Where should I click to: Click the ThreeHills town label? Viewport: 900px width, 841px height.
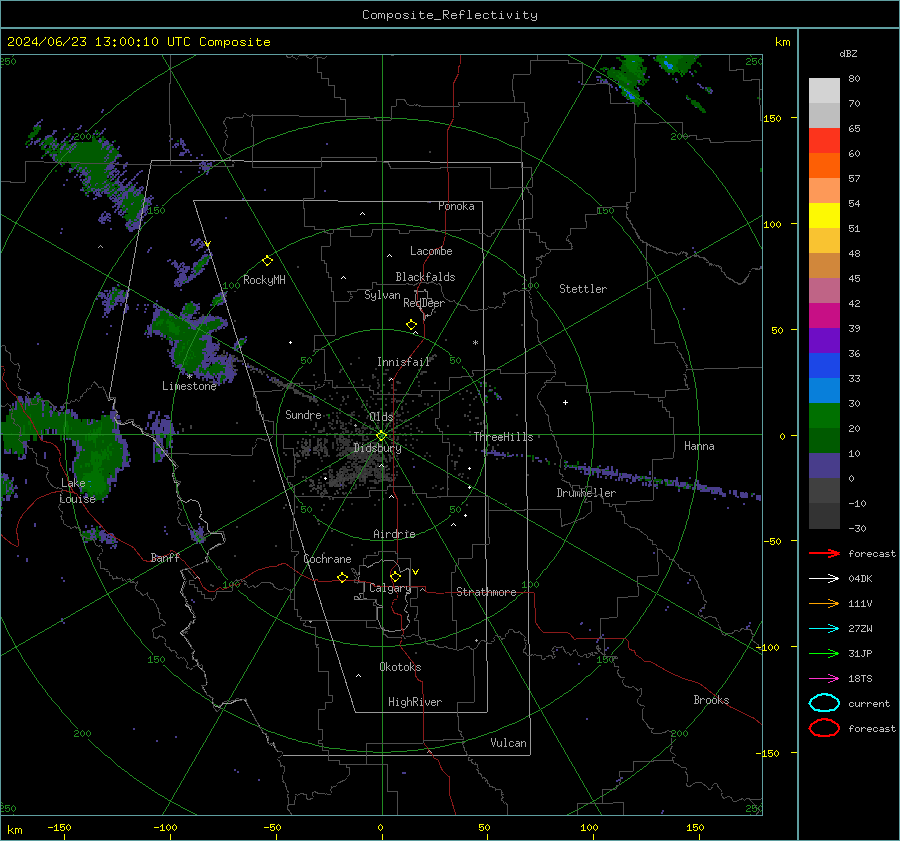tap(503, 437)
